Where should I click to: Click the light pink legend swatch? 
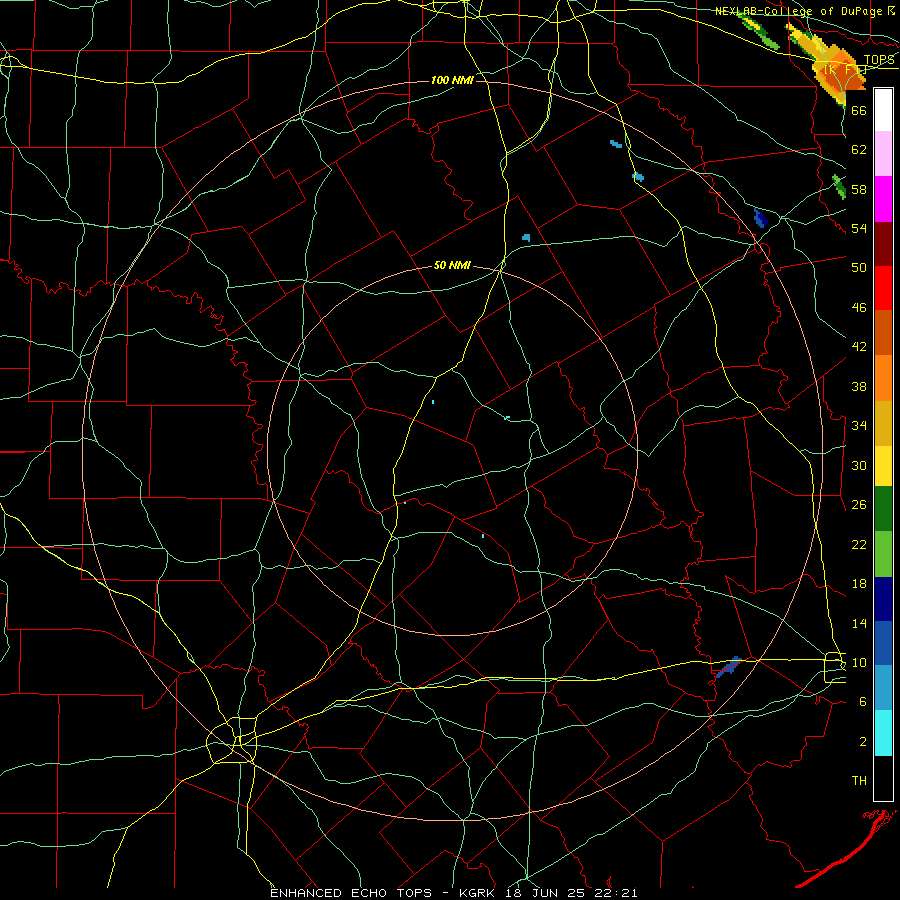tap(883, 153)
